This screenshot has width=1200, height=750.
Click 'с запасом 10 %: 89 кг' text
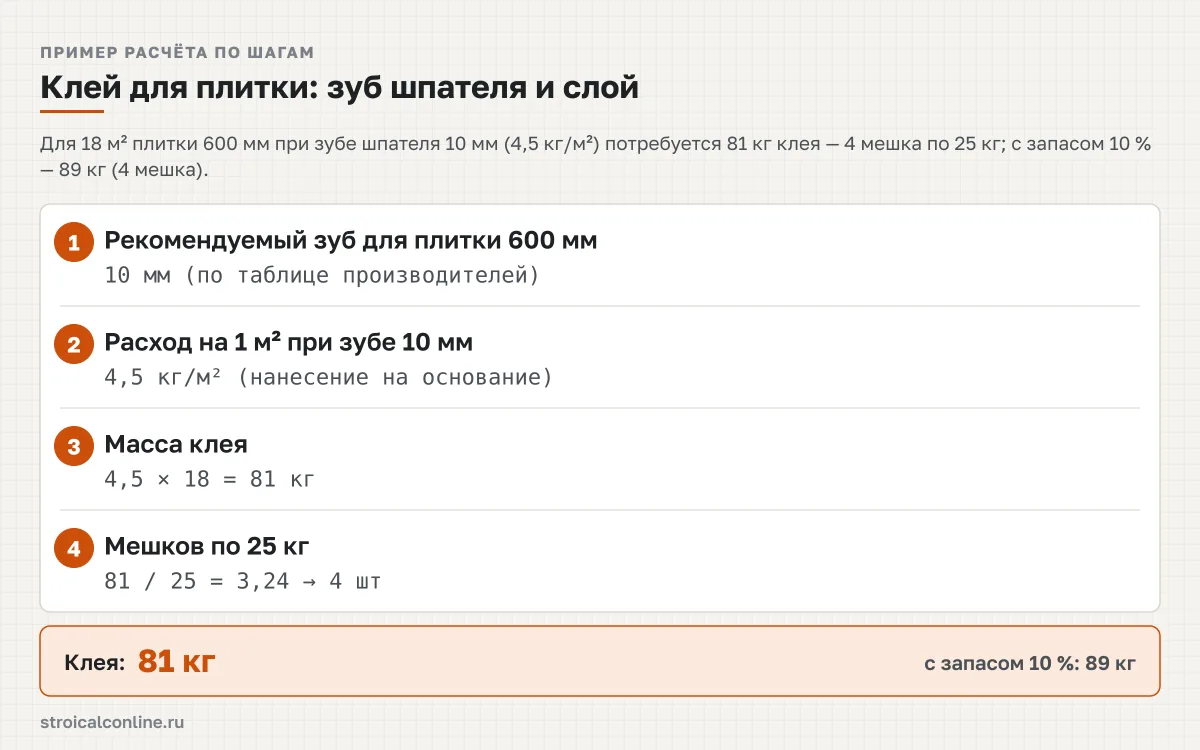[x=1030, y=663]
